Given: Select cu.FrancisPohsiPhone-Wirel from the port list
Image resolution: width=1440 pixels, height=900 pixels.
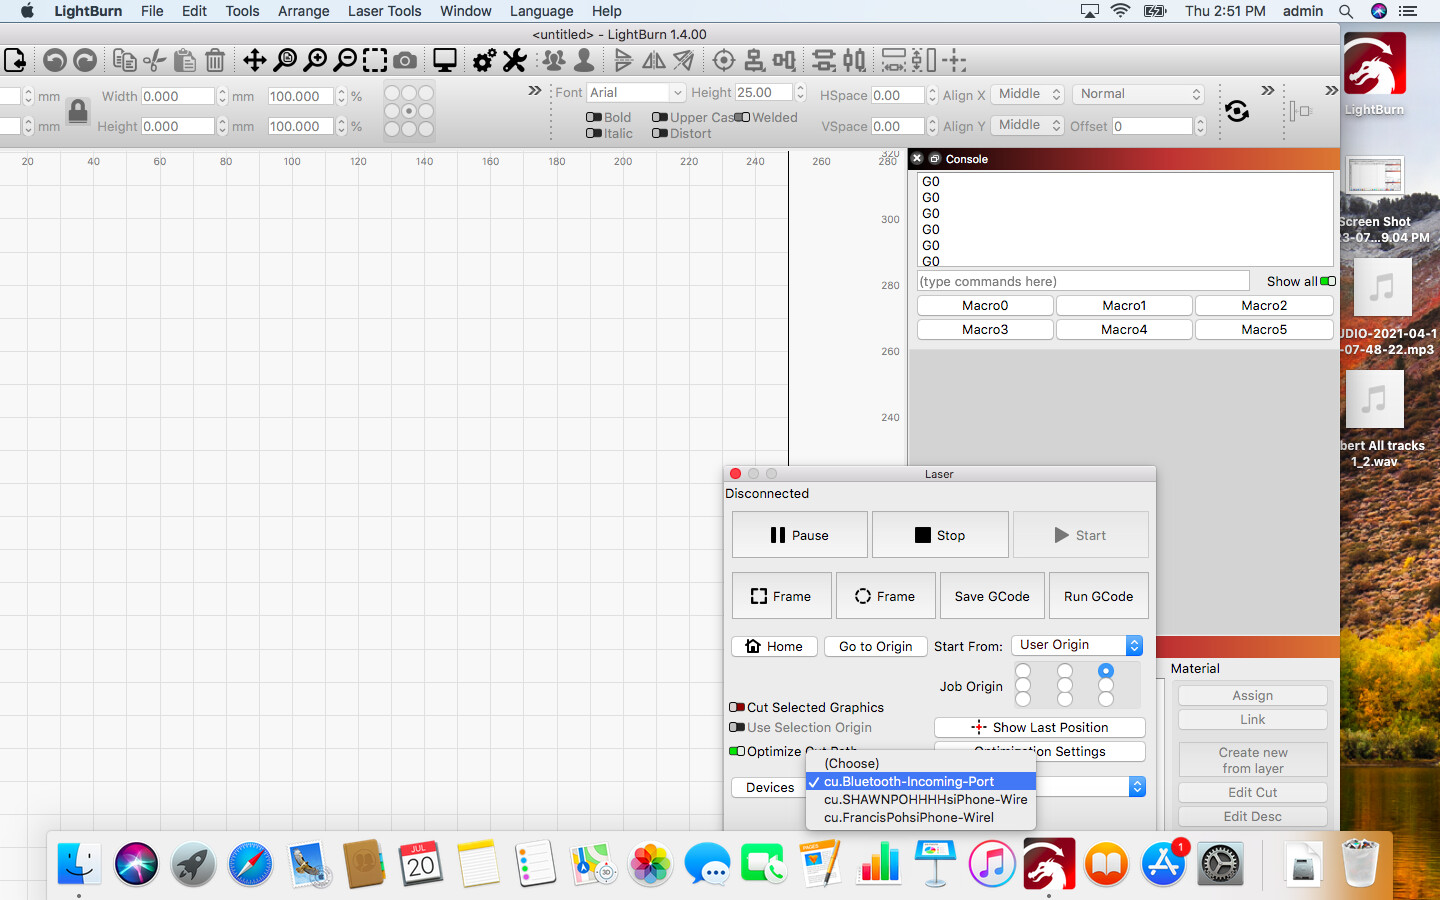Looking at the screenshot, I should click(x=911, y=817).
